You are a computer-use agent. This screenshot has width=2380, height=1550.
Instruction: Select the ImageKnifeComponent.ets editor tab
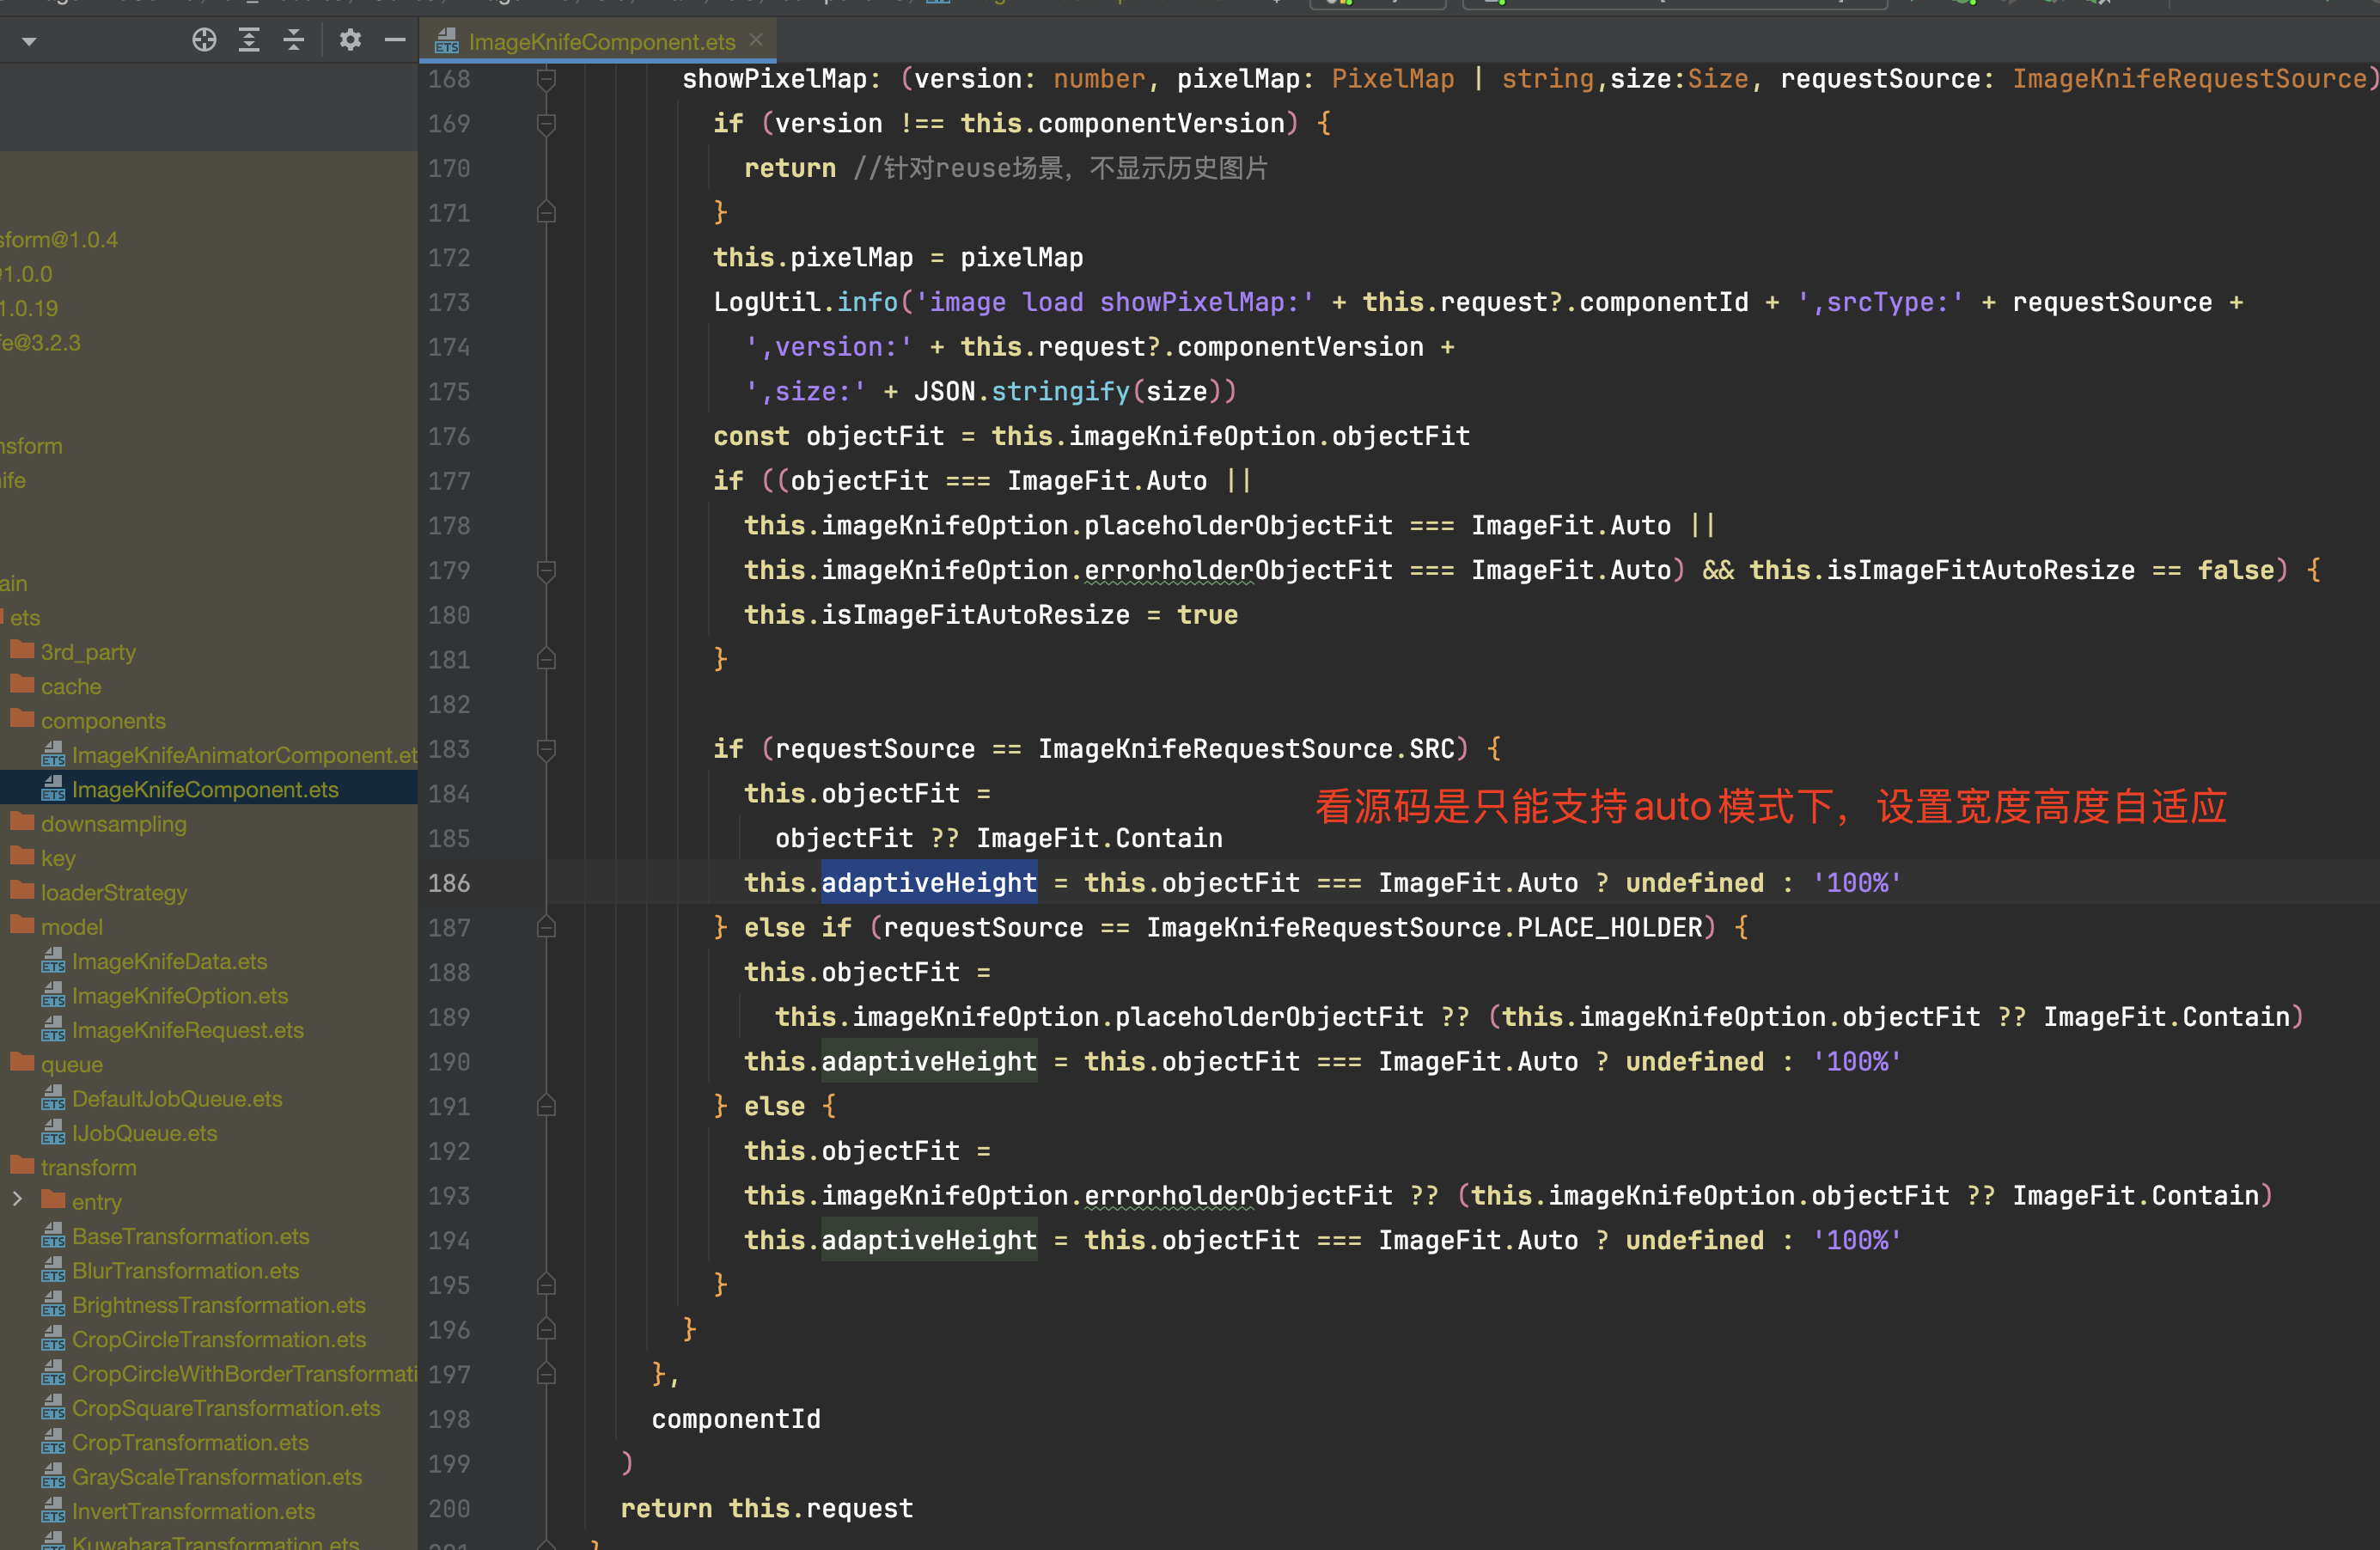coord(600,42)
